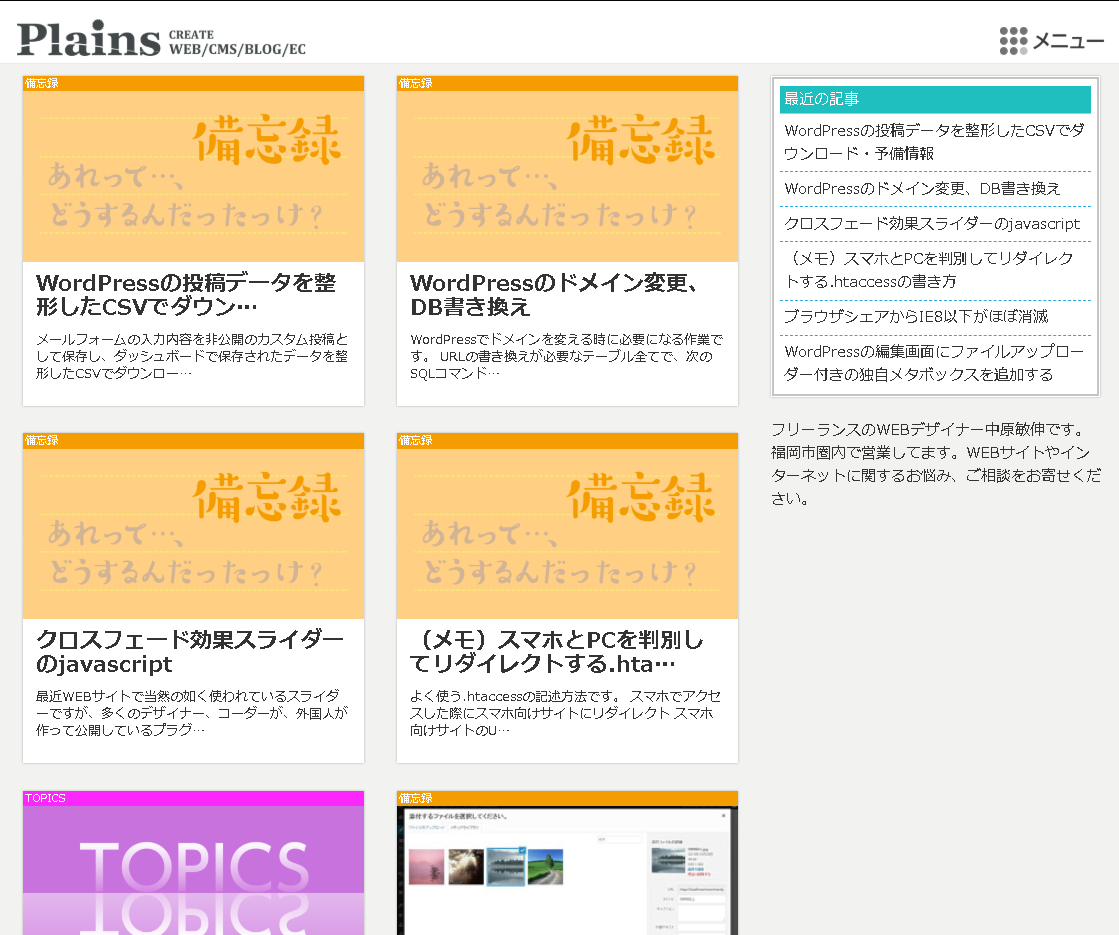The height and width of the screenshot is (935, 1119).
Task: Click メニュー in the top right corner
Action: point(1068,41)
